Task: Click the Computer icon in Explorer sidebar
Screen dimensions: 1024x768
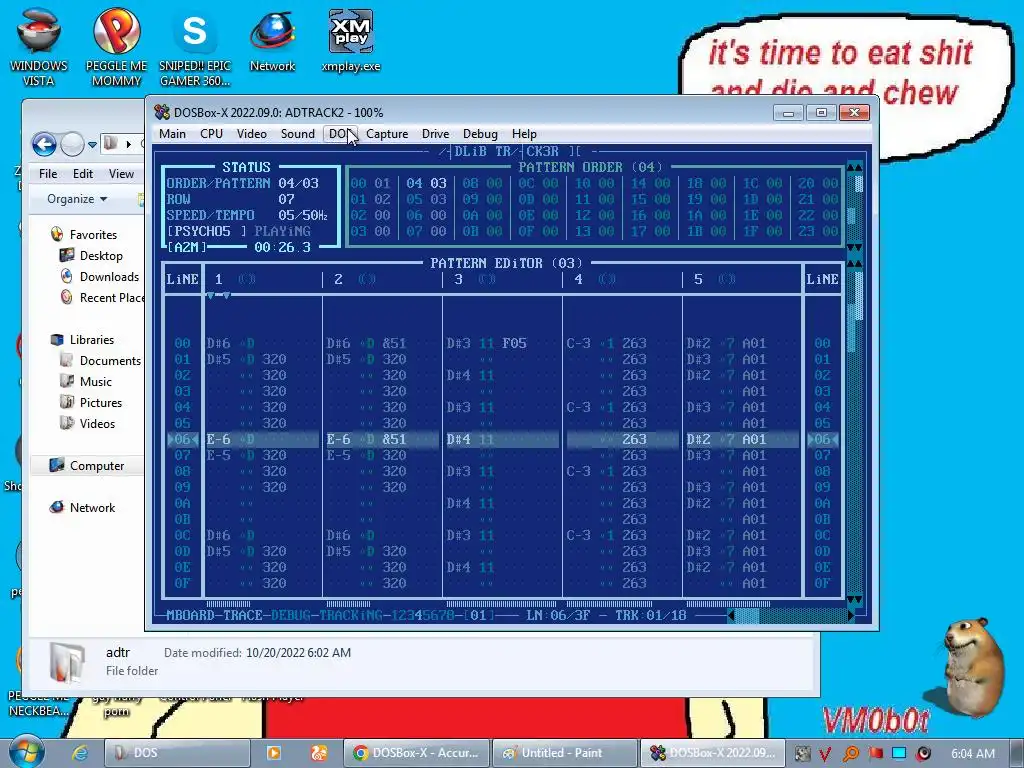Action: [x=57, y=466]
